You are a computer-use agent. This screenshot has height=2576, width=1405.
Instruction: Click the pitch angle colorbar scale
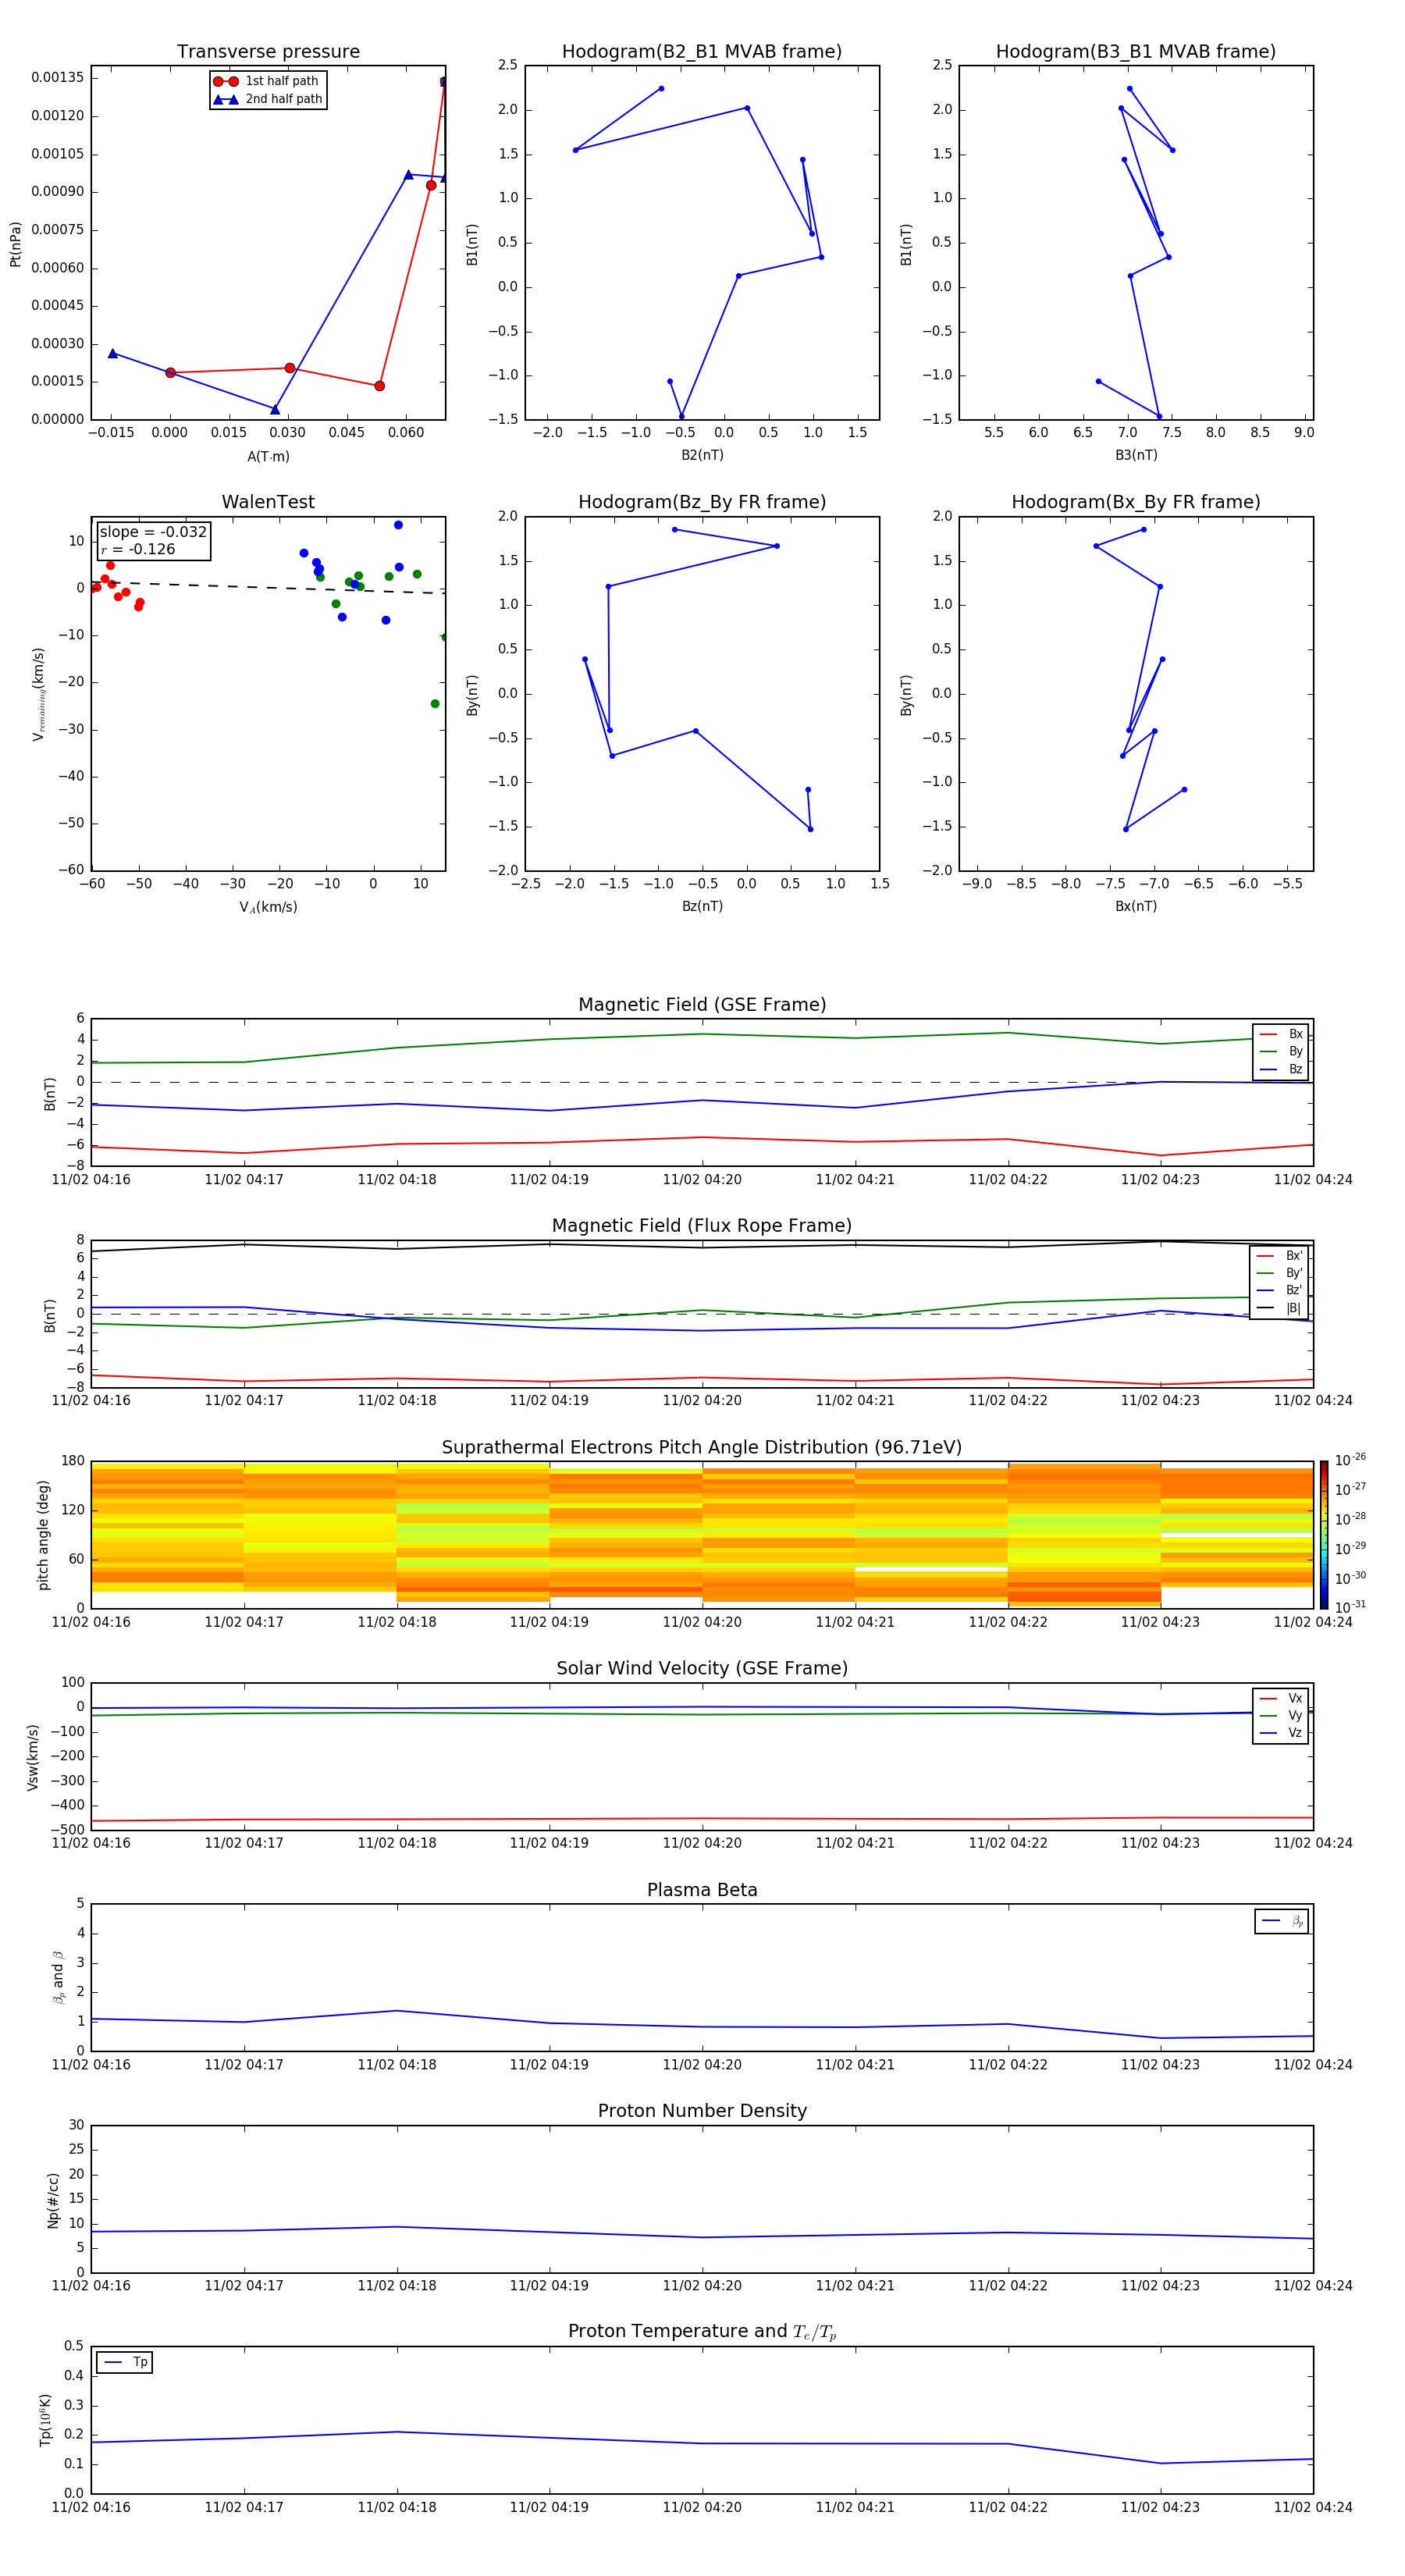coord(1324,1535)
